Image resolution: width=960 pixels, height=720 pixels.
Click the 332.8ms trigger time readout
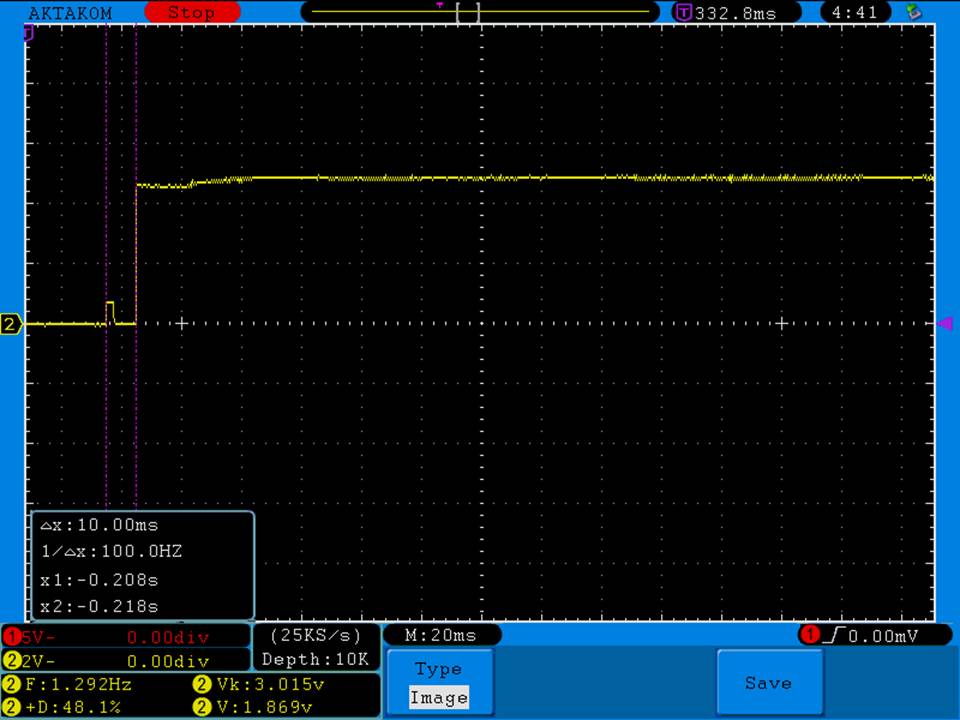(734, 13)
